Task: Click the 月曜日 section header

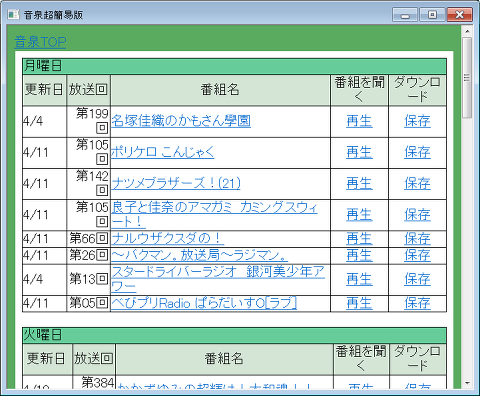Action: (234, 66)
